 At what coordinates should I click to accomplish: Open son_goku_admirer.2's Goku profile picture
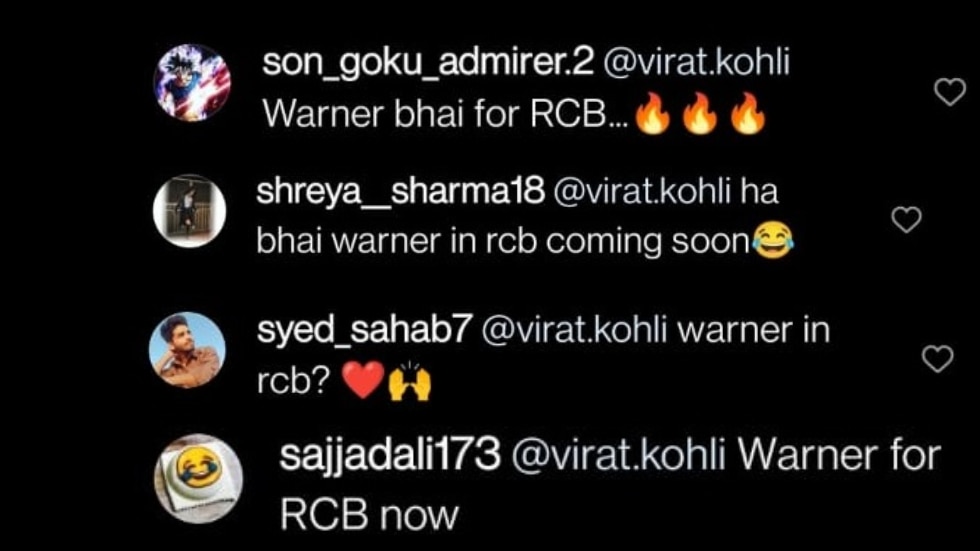click(192, 82)
